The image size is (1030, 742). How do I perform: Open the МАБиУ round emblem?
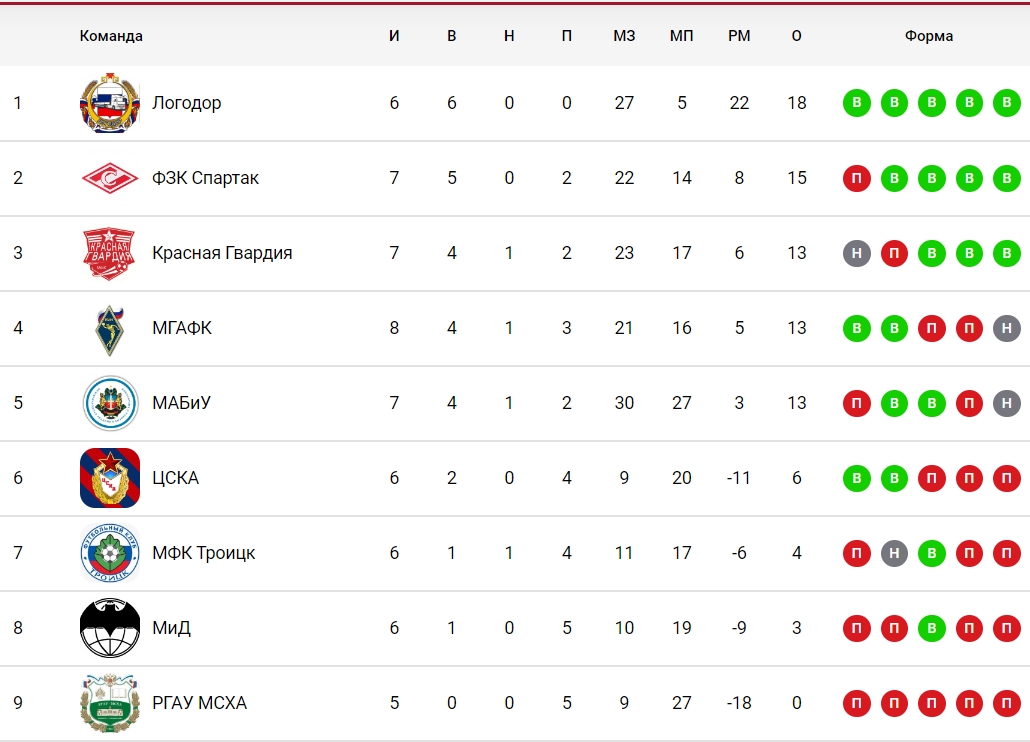coord(110,403)
